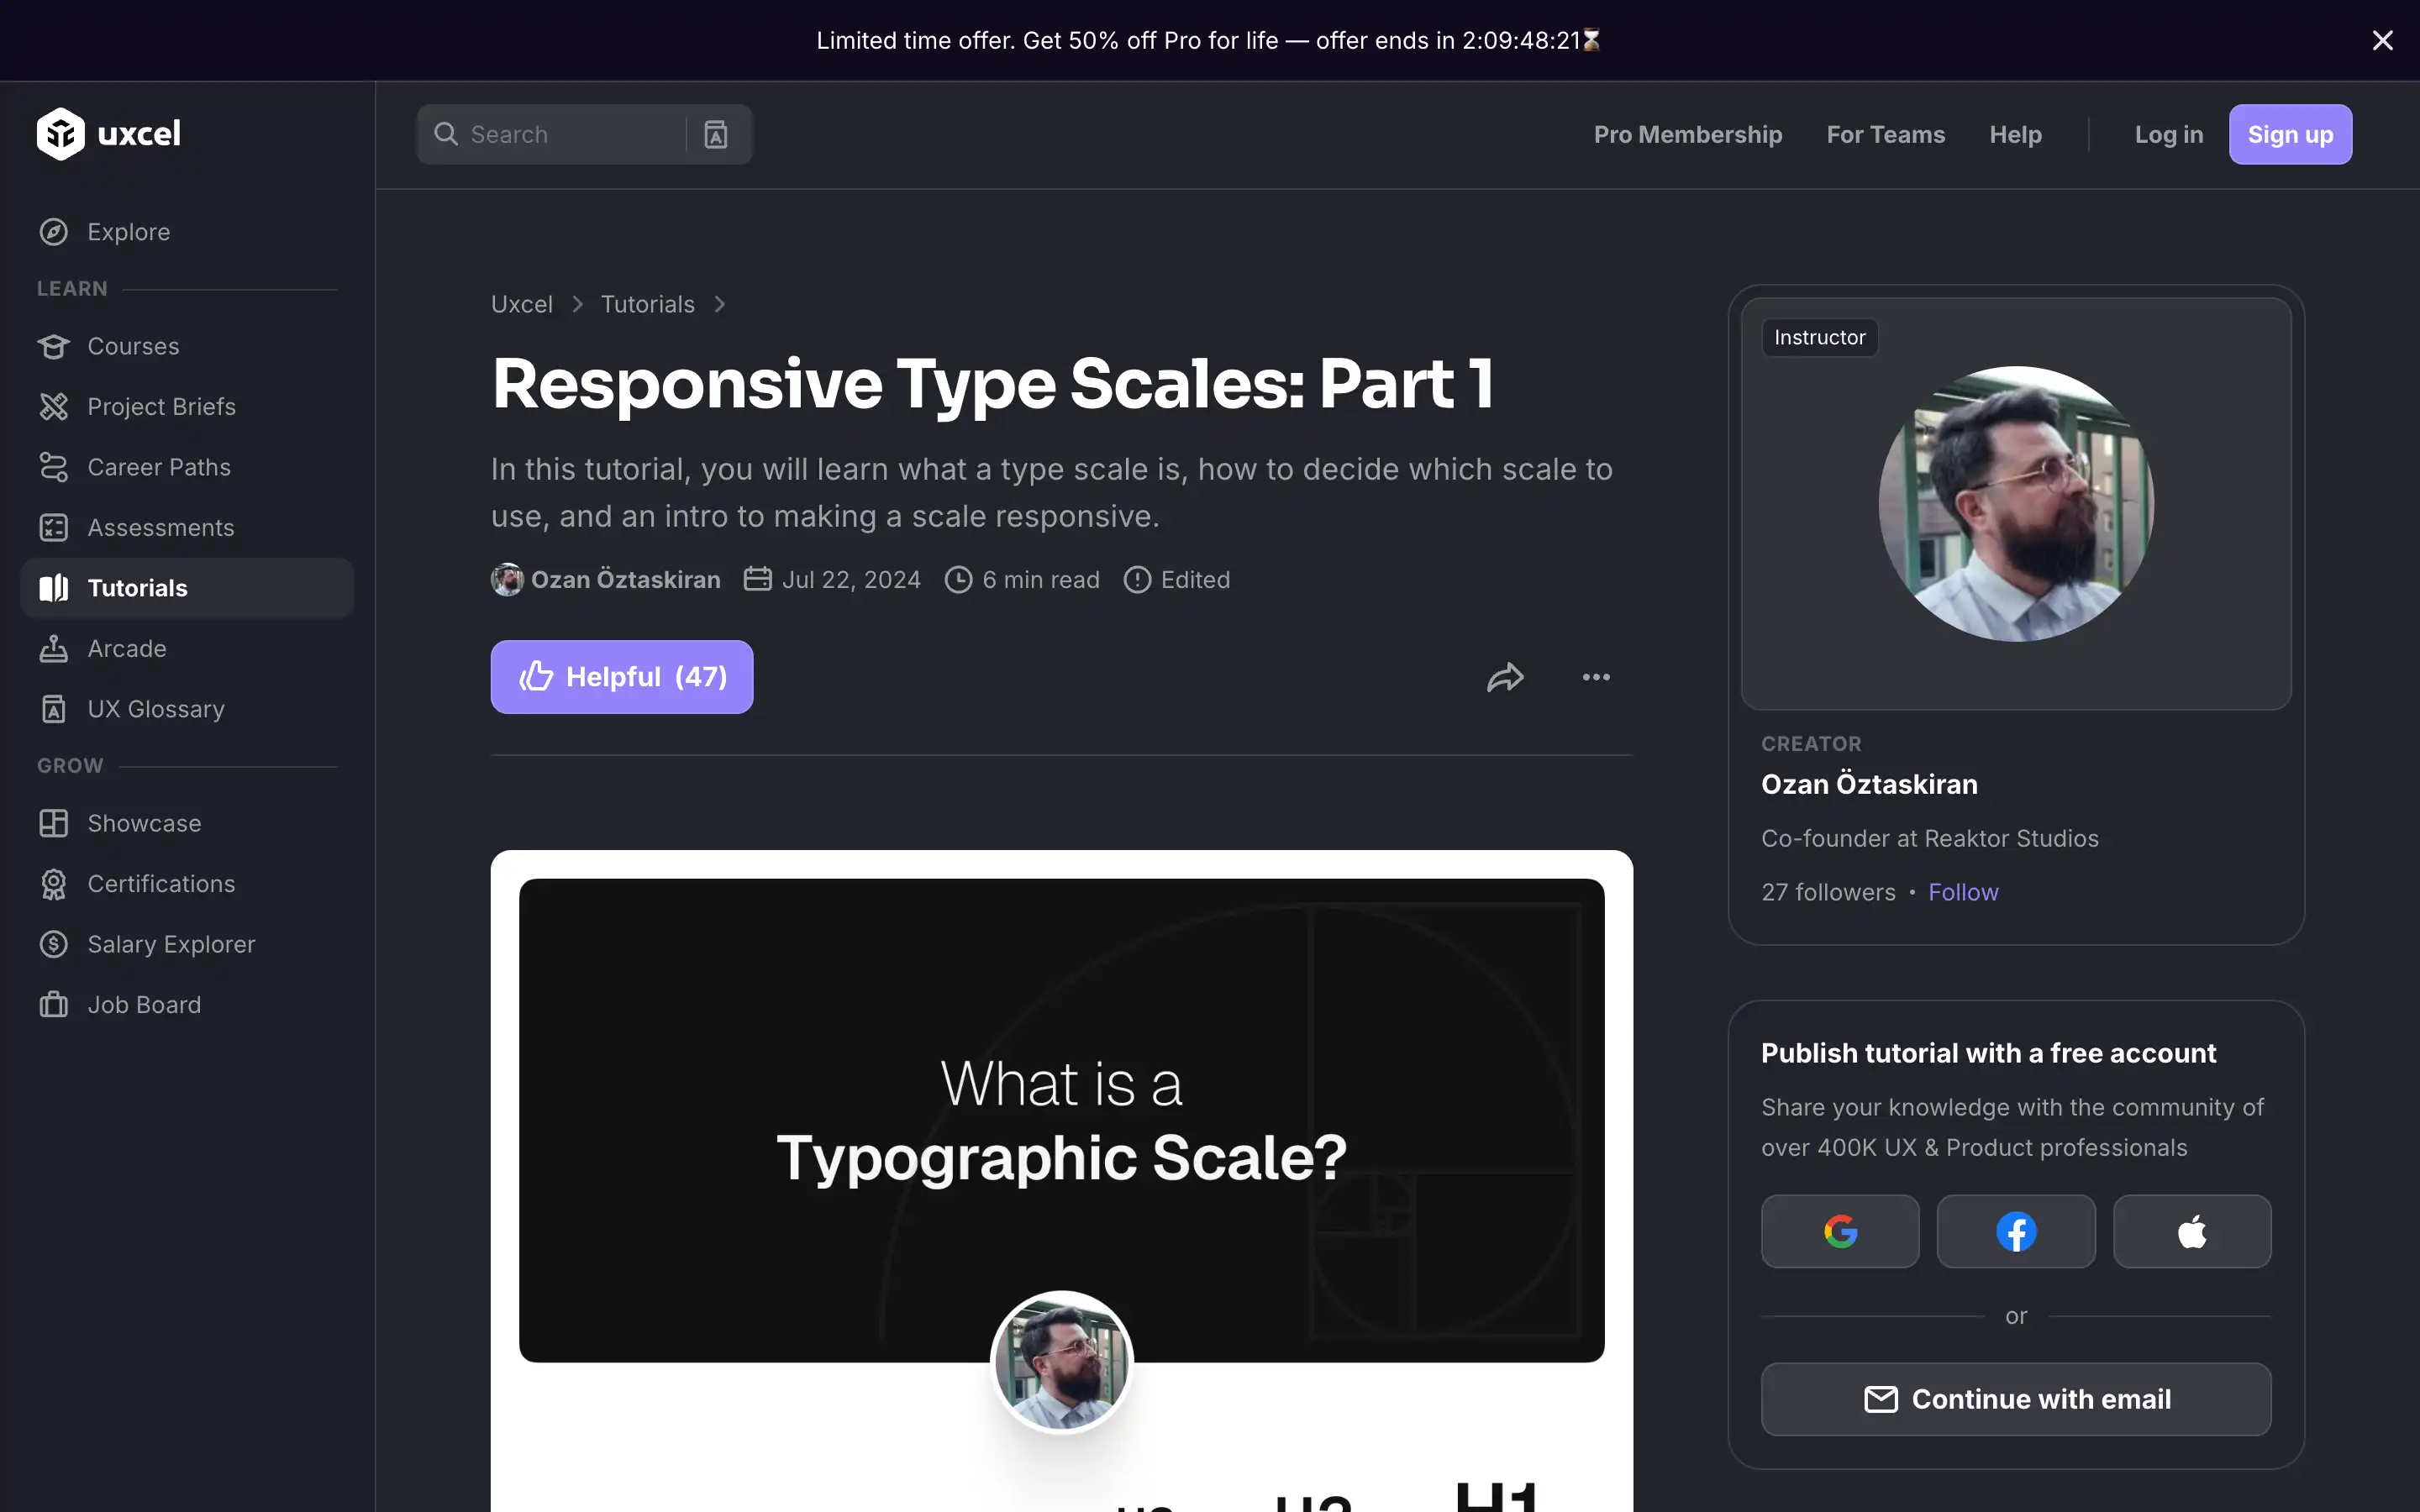Sign in with Facebook icon button
Viewport: 2420px width, 1512px height.
click(x=2016, y=1231)
